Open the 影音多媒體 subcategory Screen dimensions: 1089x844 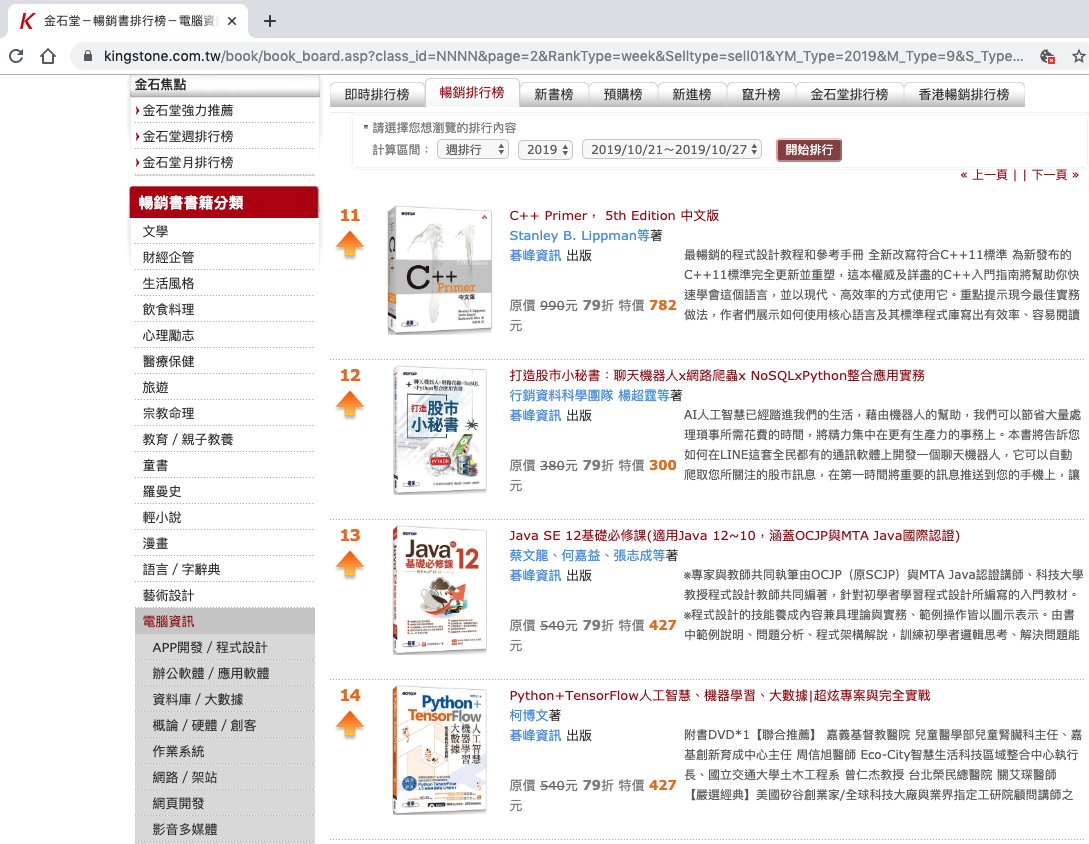[x=185, y=829]
